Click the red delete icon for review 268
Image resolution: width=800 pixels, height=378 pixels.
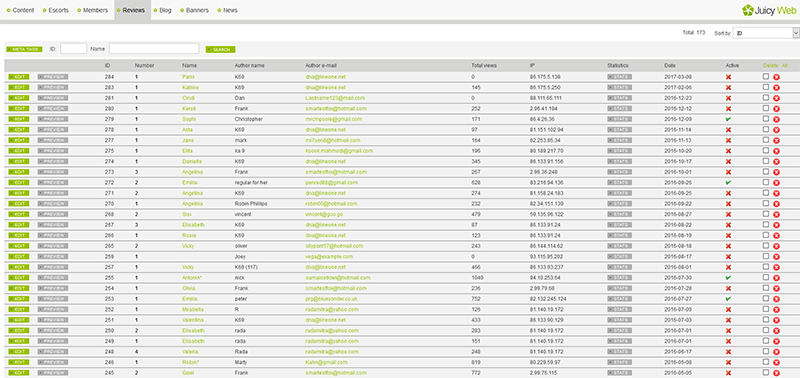click(x=777, y=214)
